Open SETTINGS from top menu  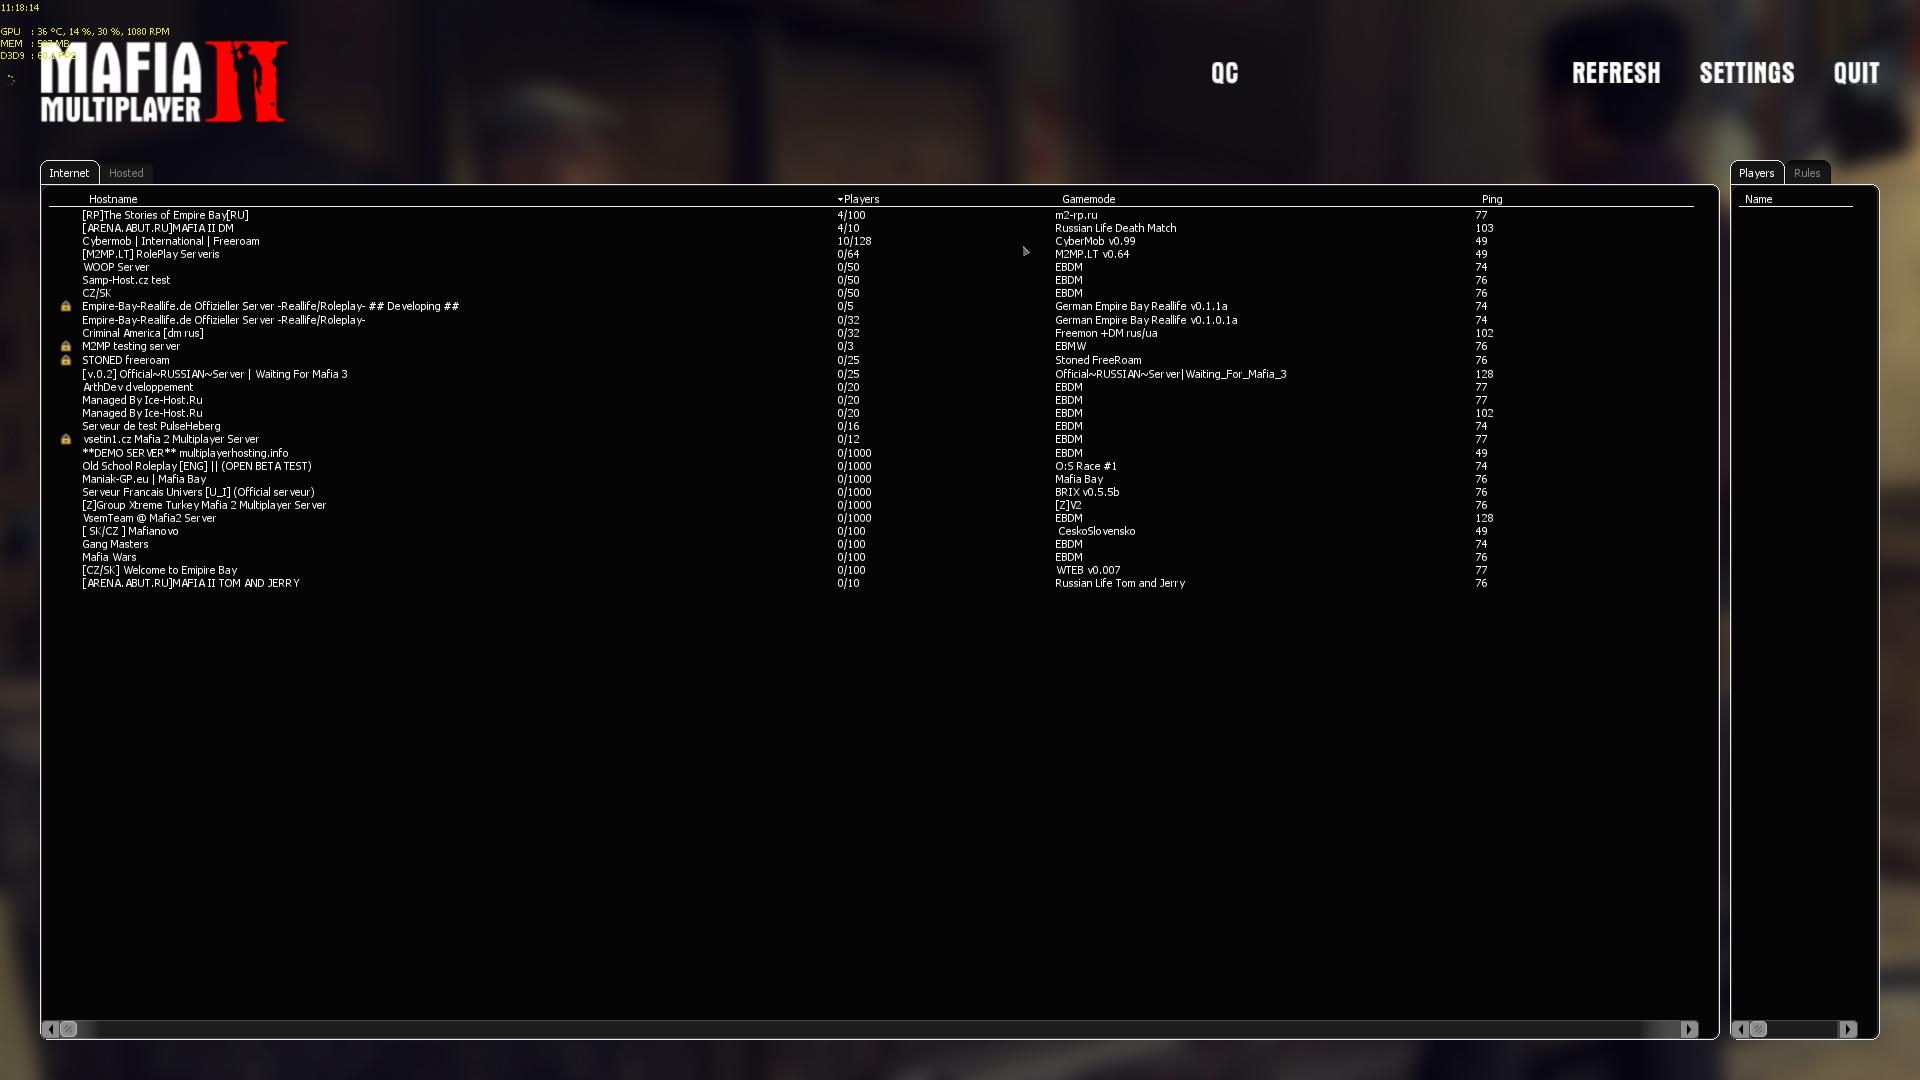(x=1746, y=73)
